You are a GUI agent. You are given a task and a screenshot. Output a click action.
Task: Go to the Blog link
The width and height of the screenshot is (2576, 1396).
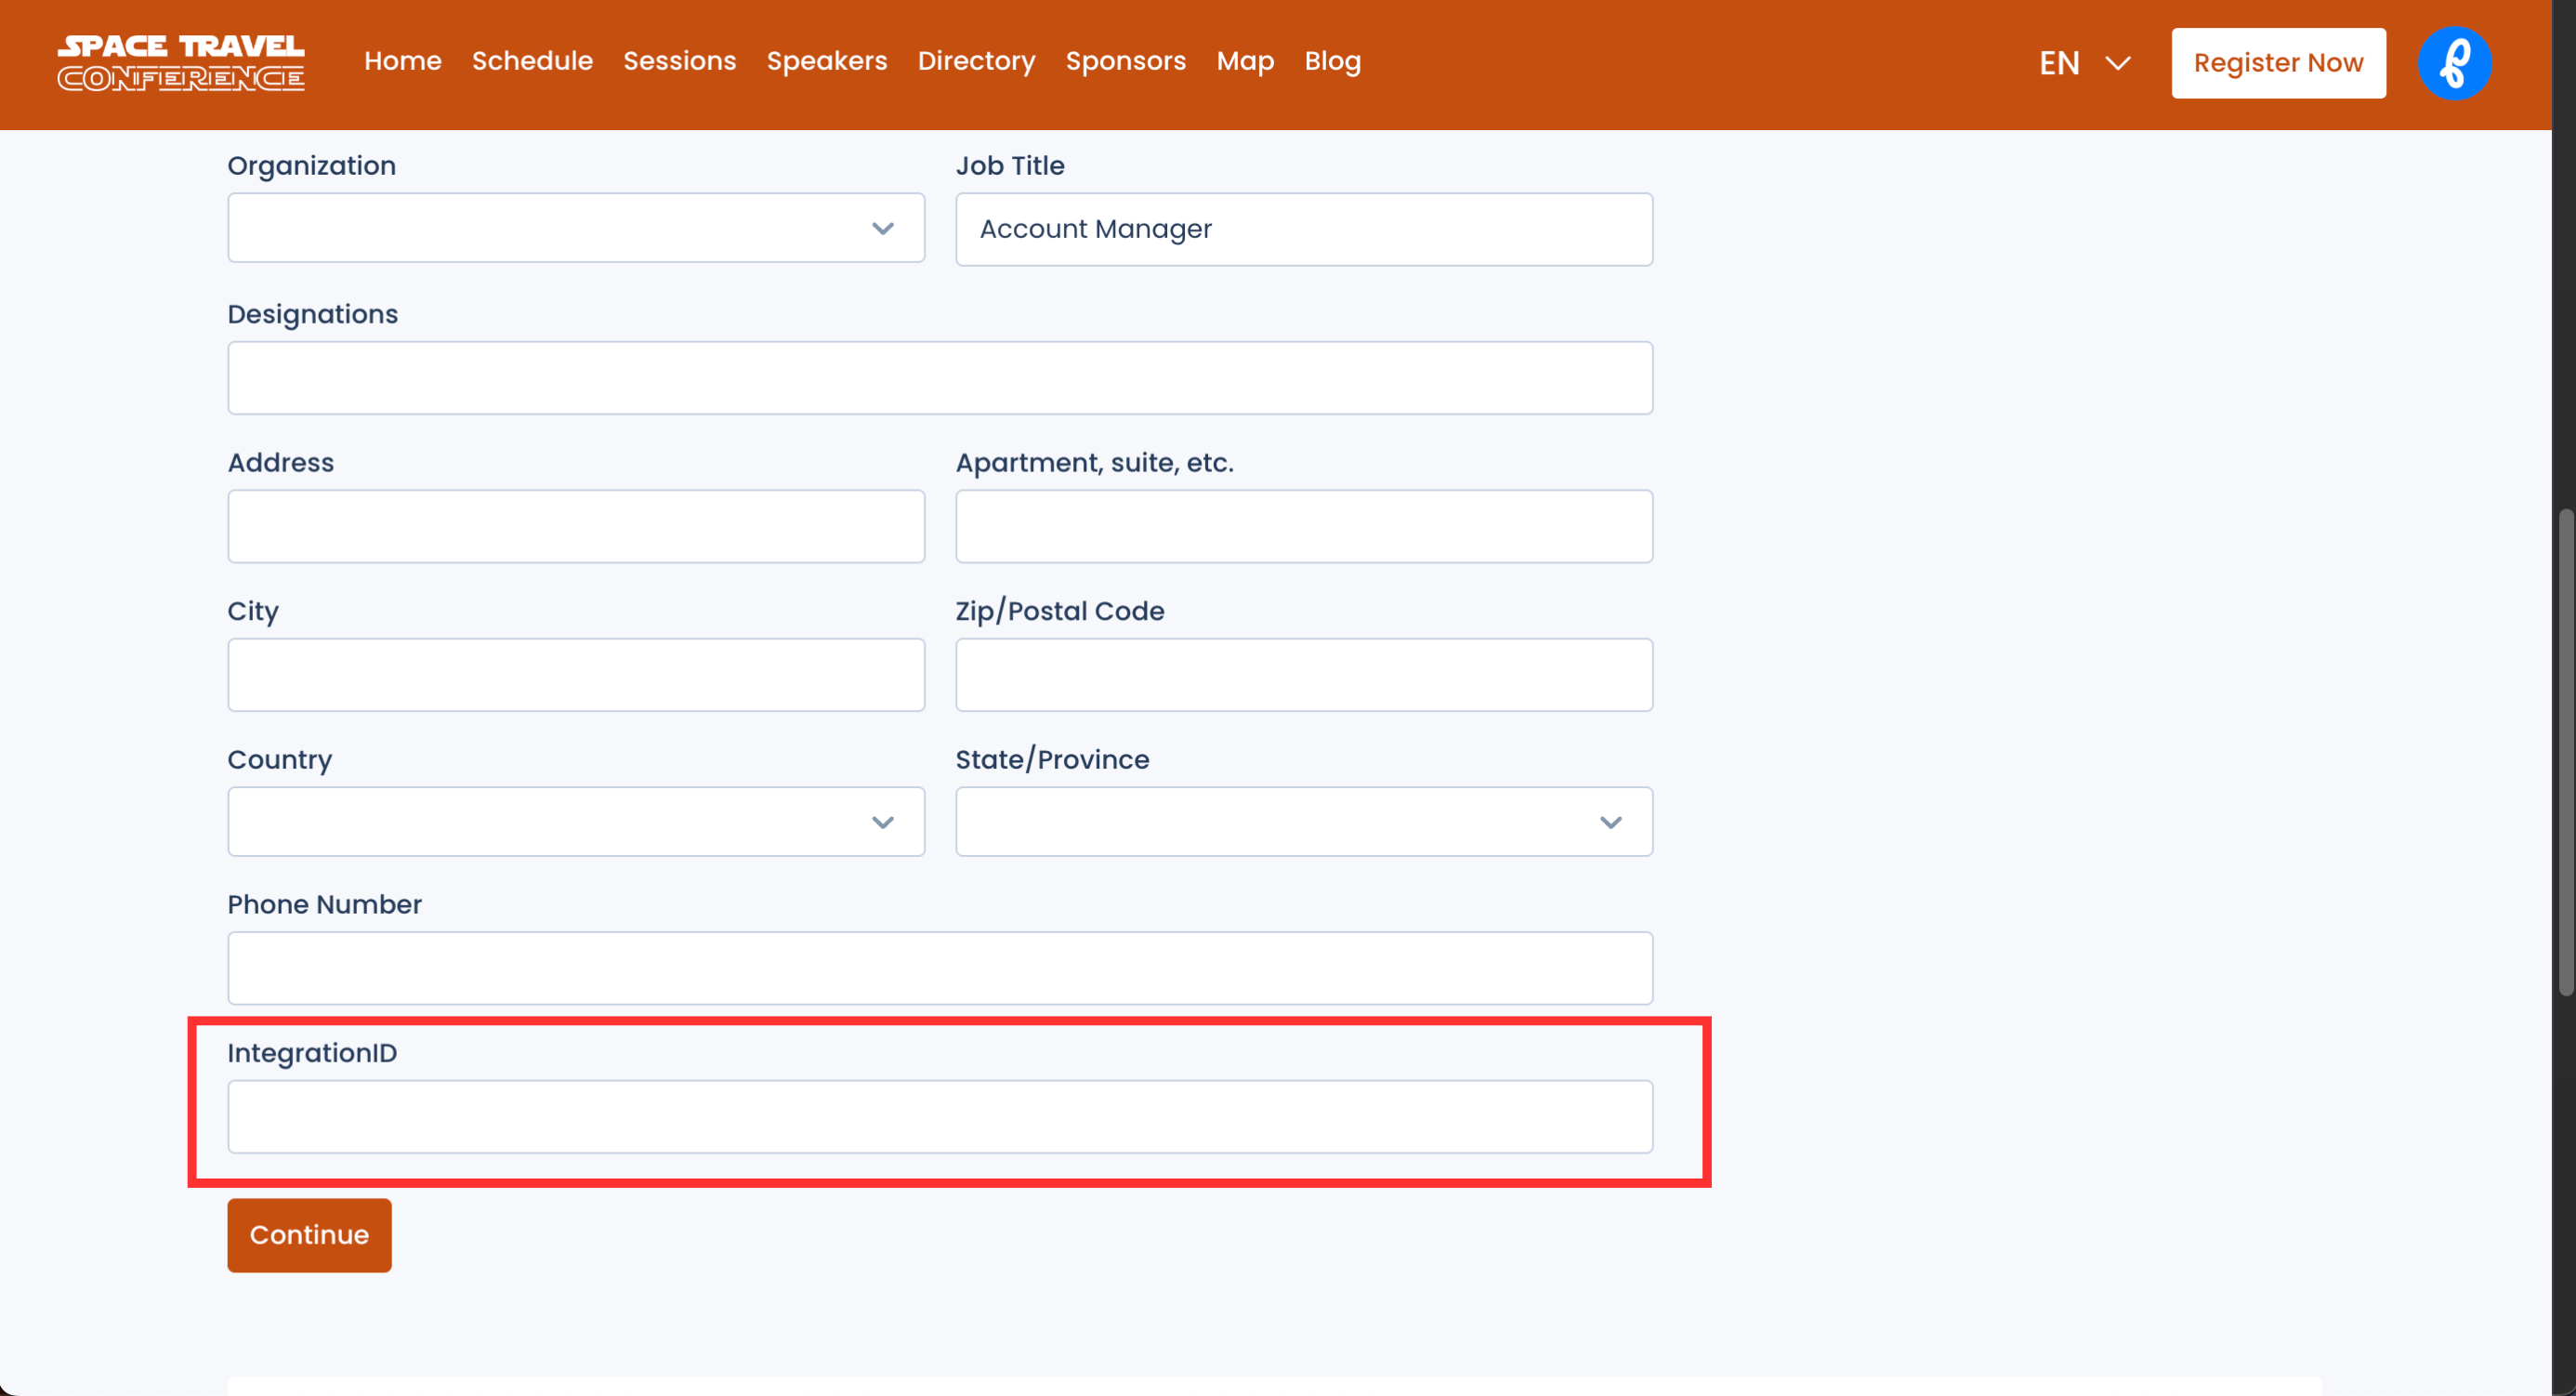(1332, 61)
